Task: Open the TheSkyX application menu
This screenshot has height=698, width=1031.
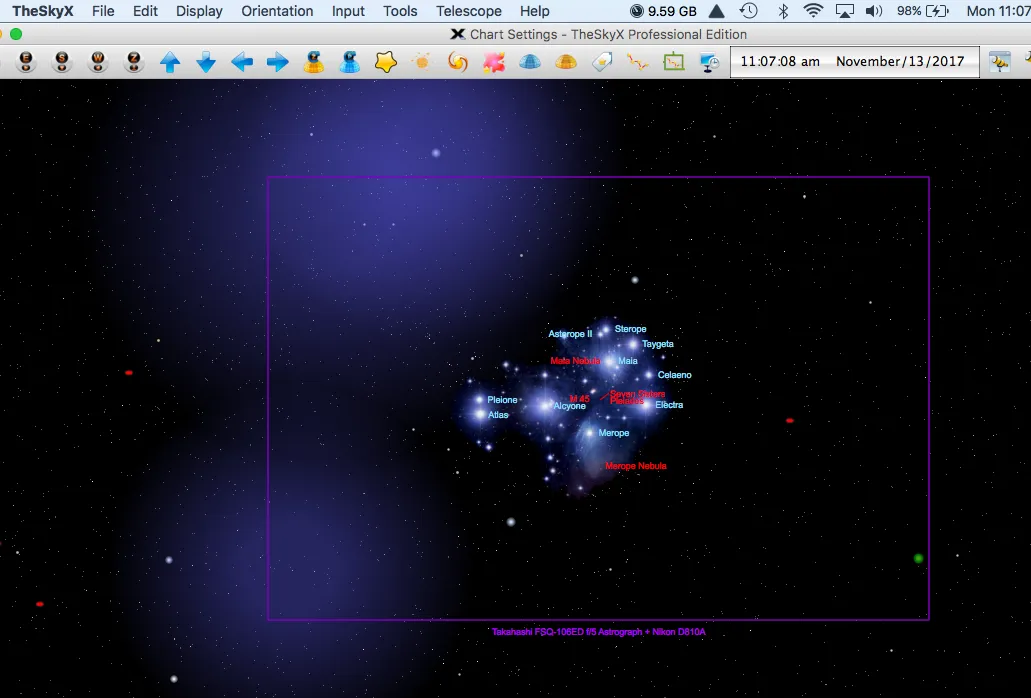Action: point(43,11)
